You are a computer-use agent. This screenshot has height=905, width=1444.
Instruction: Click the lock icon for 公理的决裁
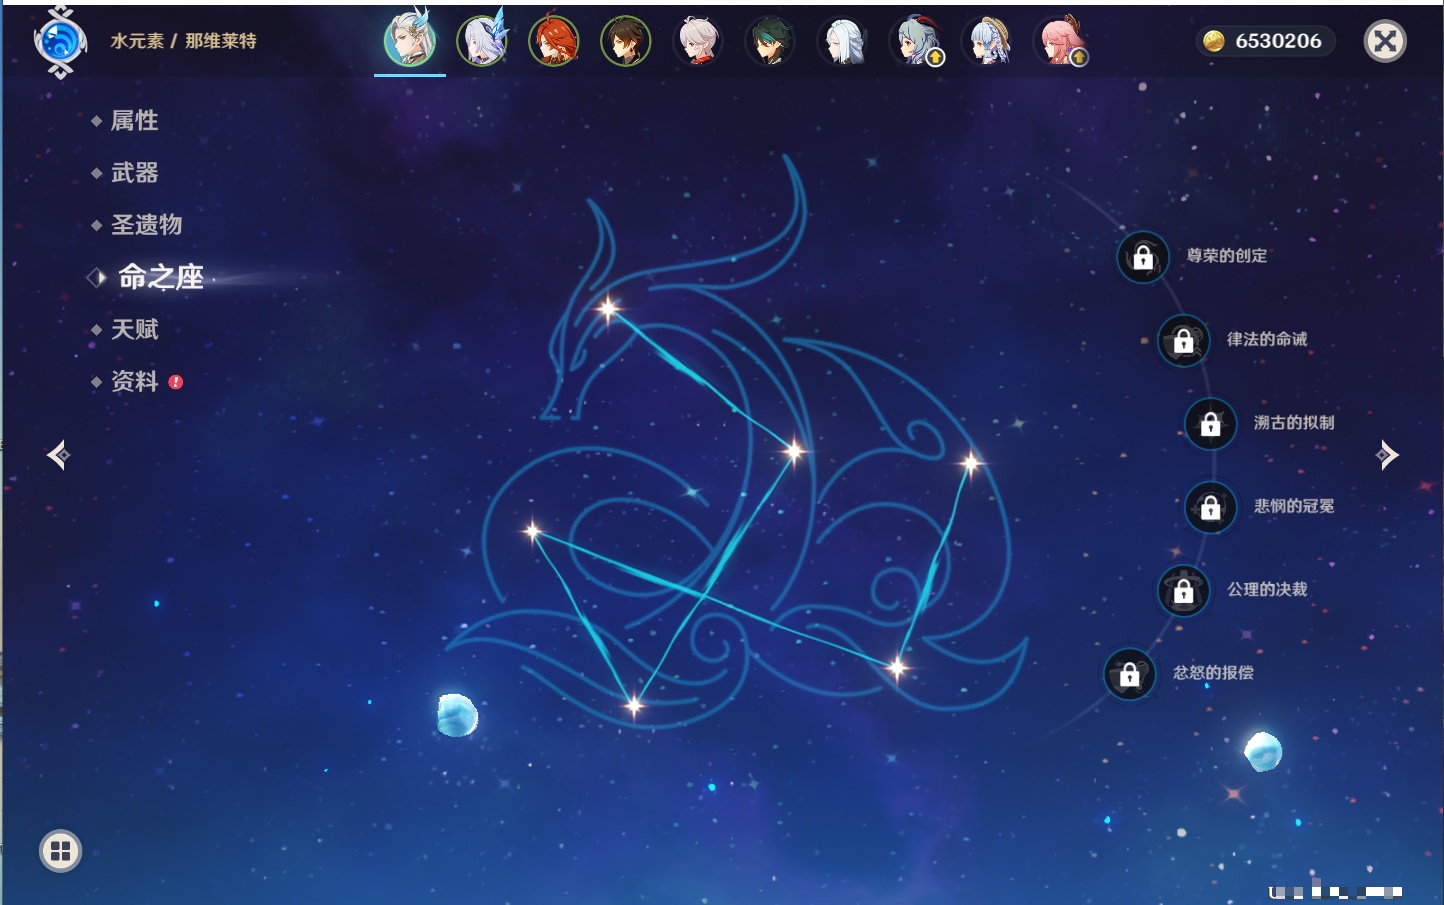[1184, 591]
